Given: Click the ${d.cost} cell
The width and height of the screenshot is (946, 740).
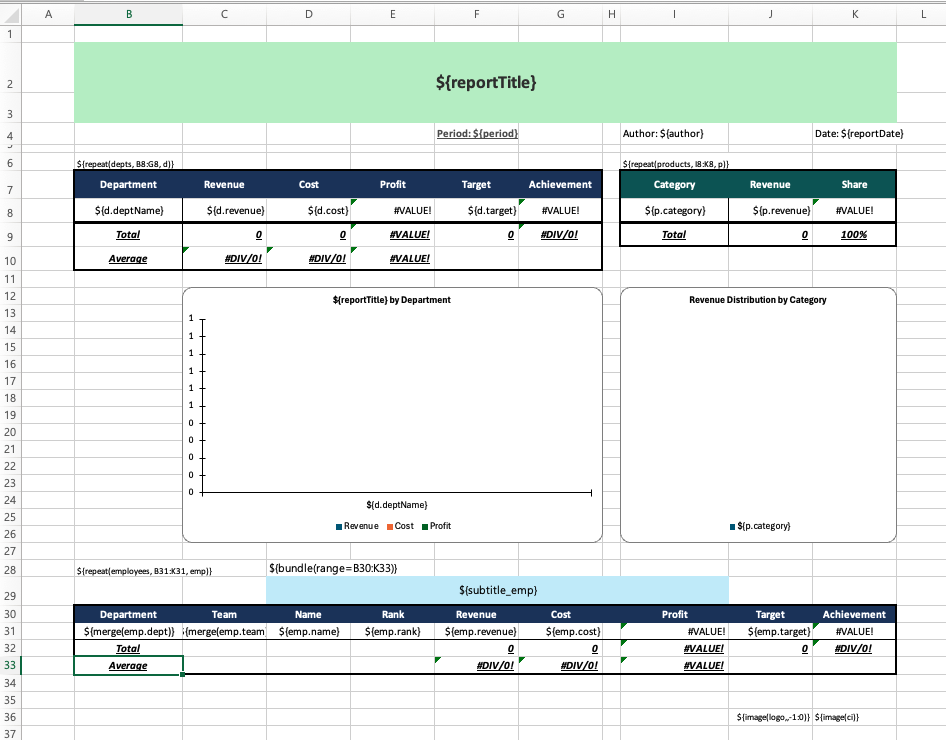Looking at the screenshot, I should [x=308, y=210].
